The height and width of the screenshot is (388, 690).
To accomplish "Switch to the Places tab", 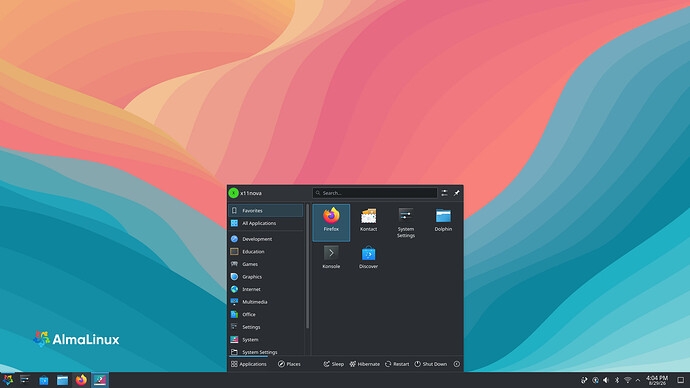I will [289, 364].
